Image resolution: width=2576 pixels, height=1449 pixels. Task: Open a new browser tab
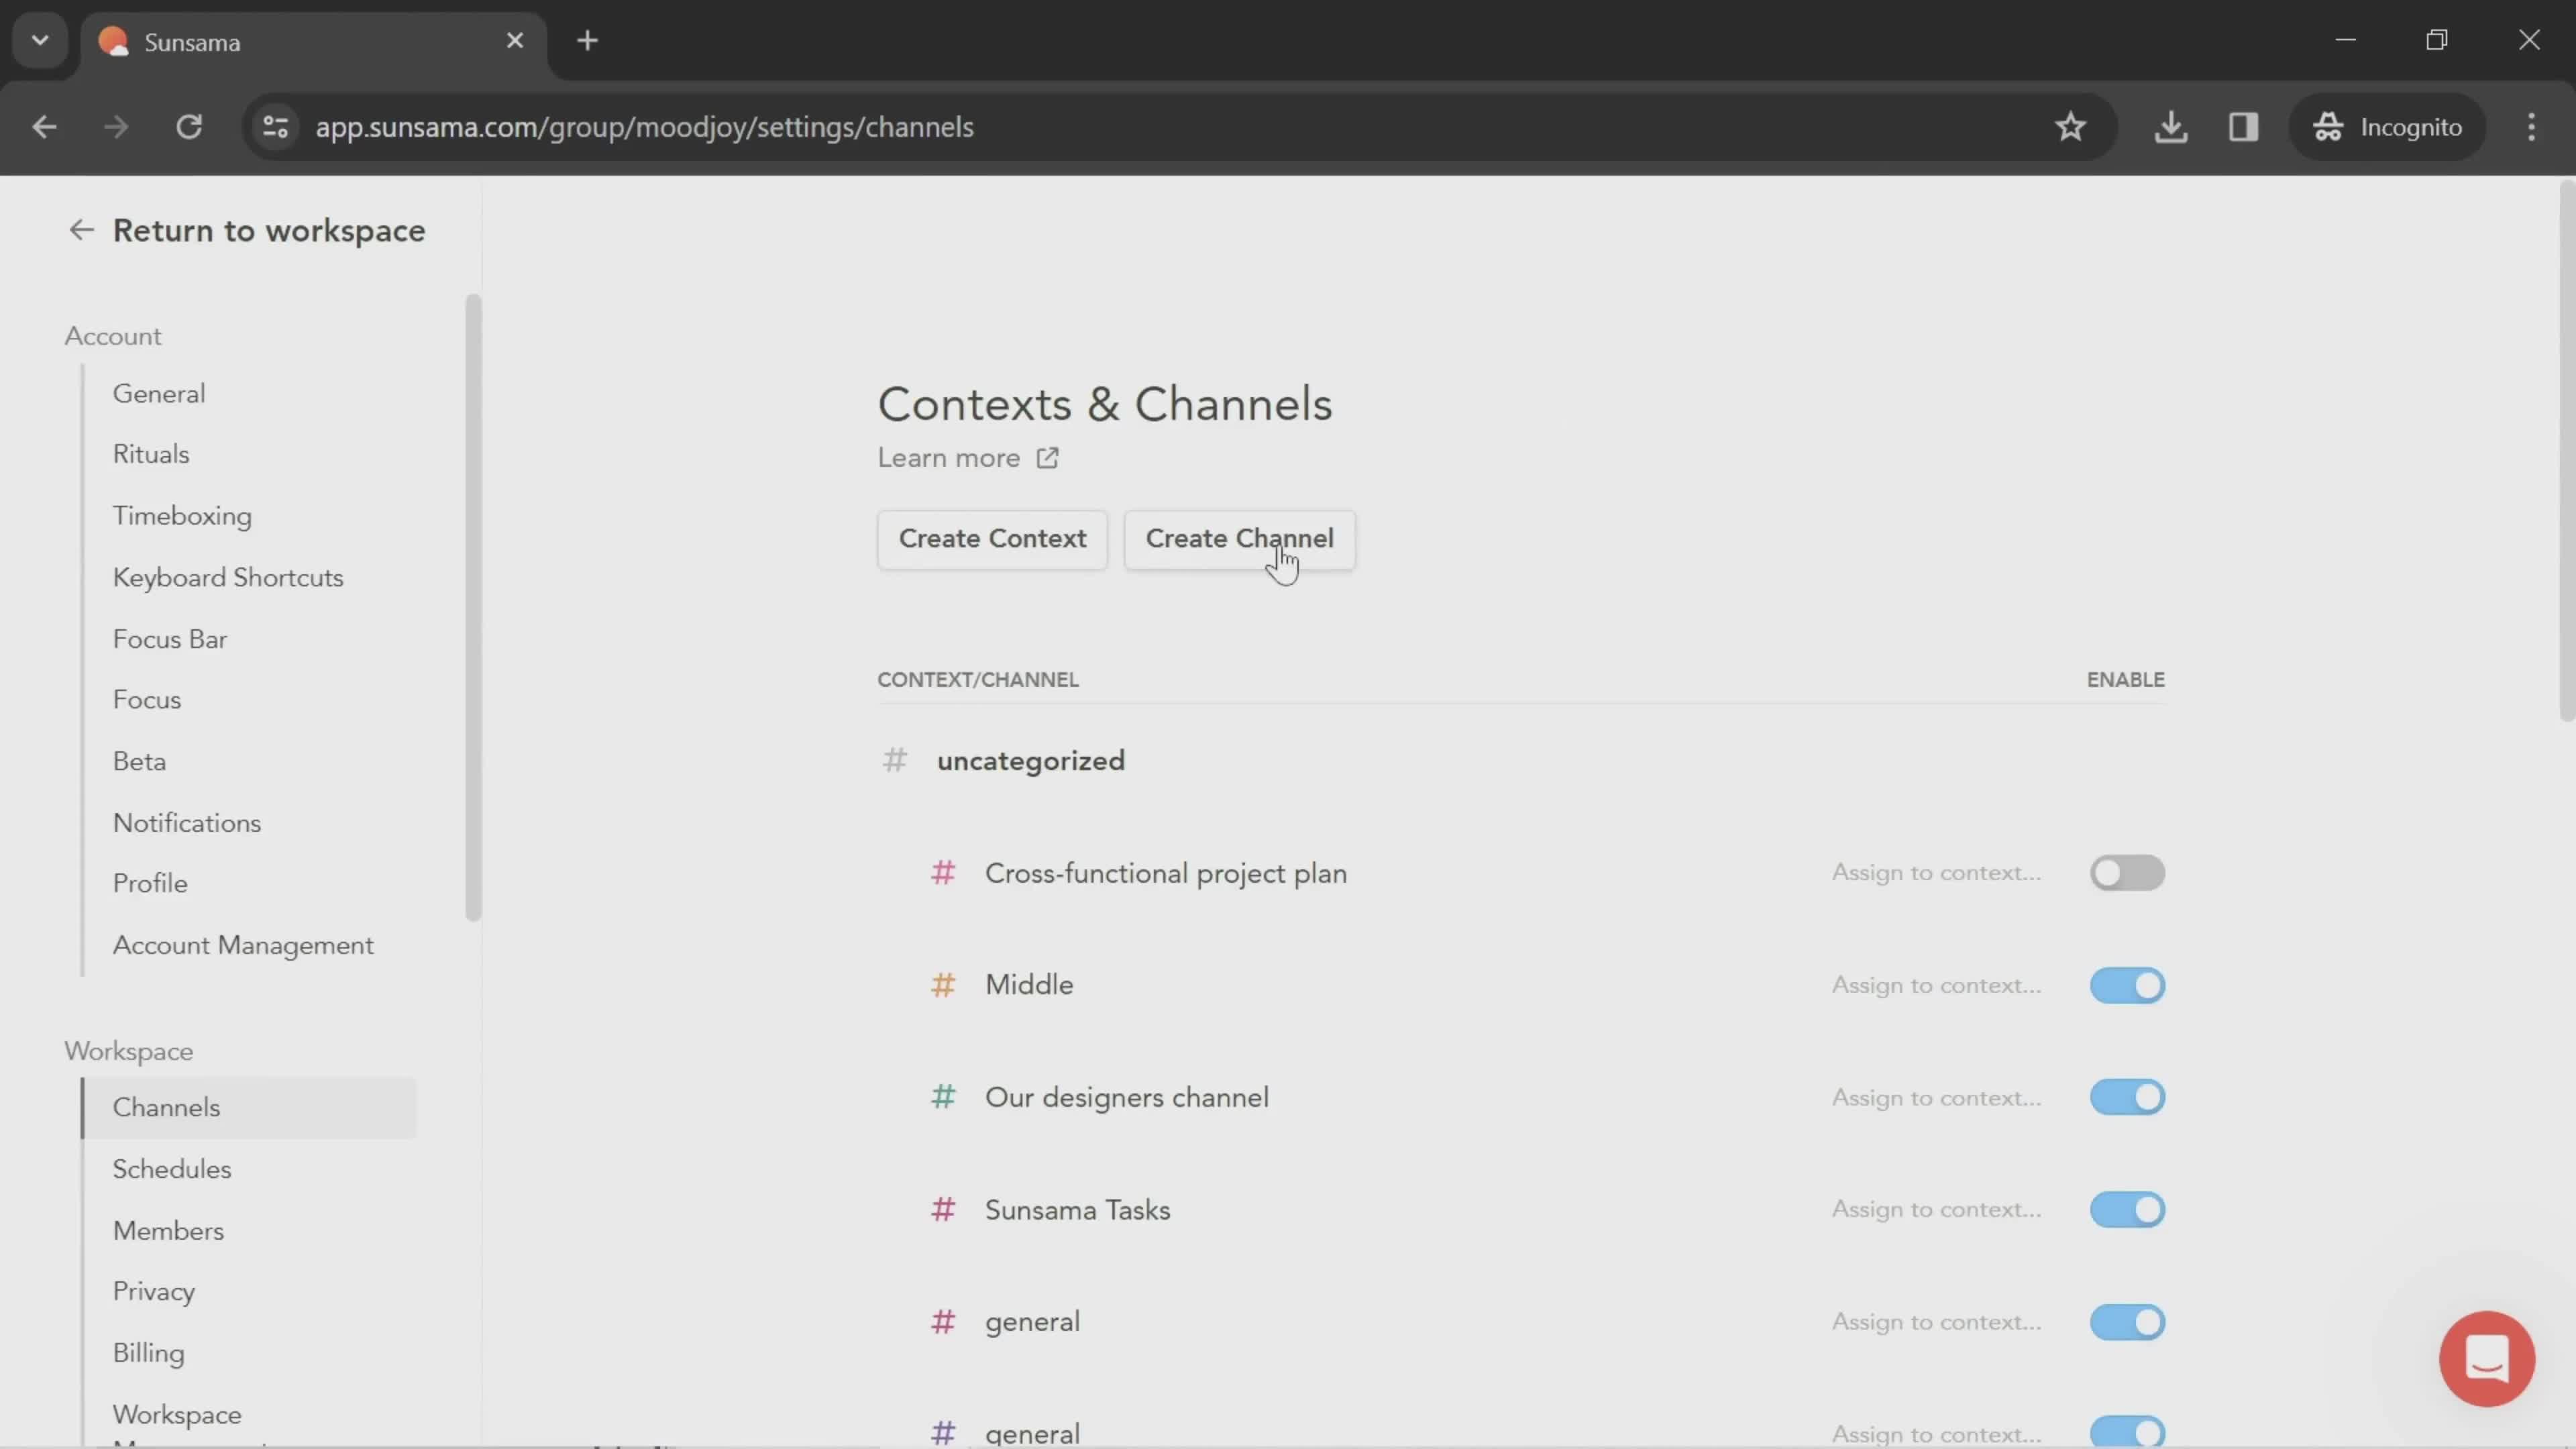[588, 41]
